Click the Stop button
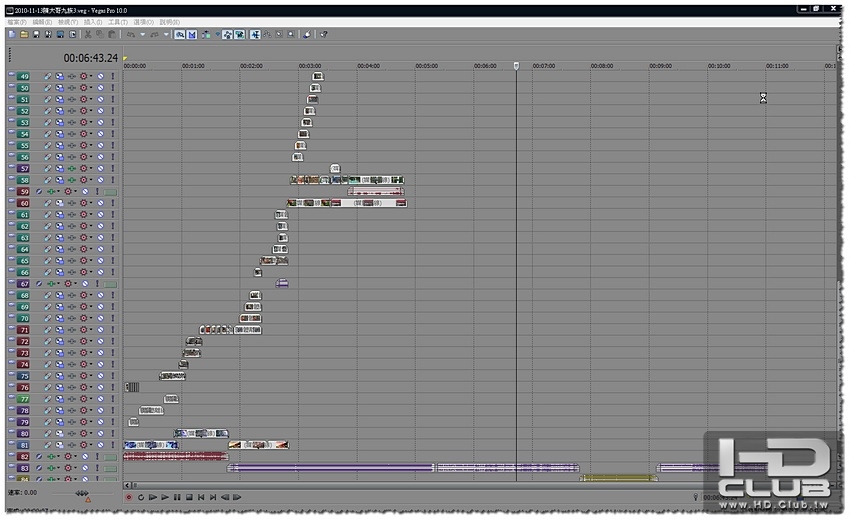850x520 pixels. pyautogui.click(x=189, y=497)
